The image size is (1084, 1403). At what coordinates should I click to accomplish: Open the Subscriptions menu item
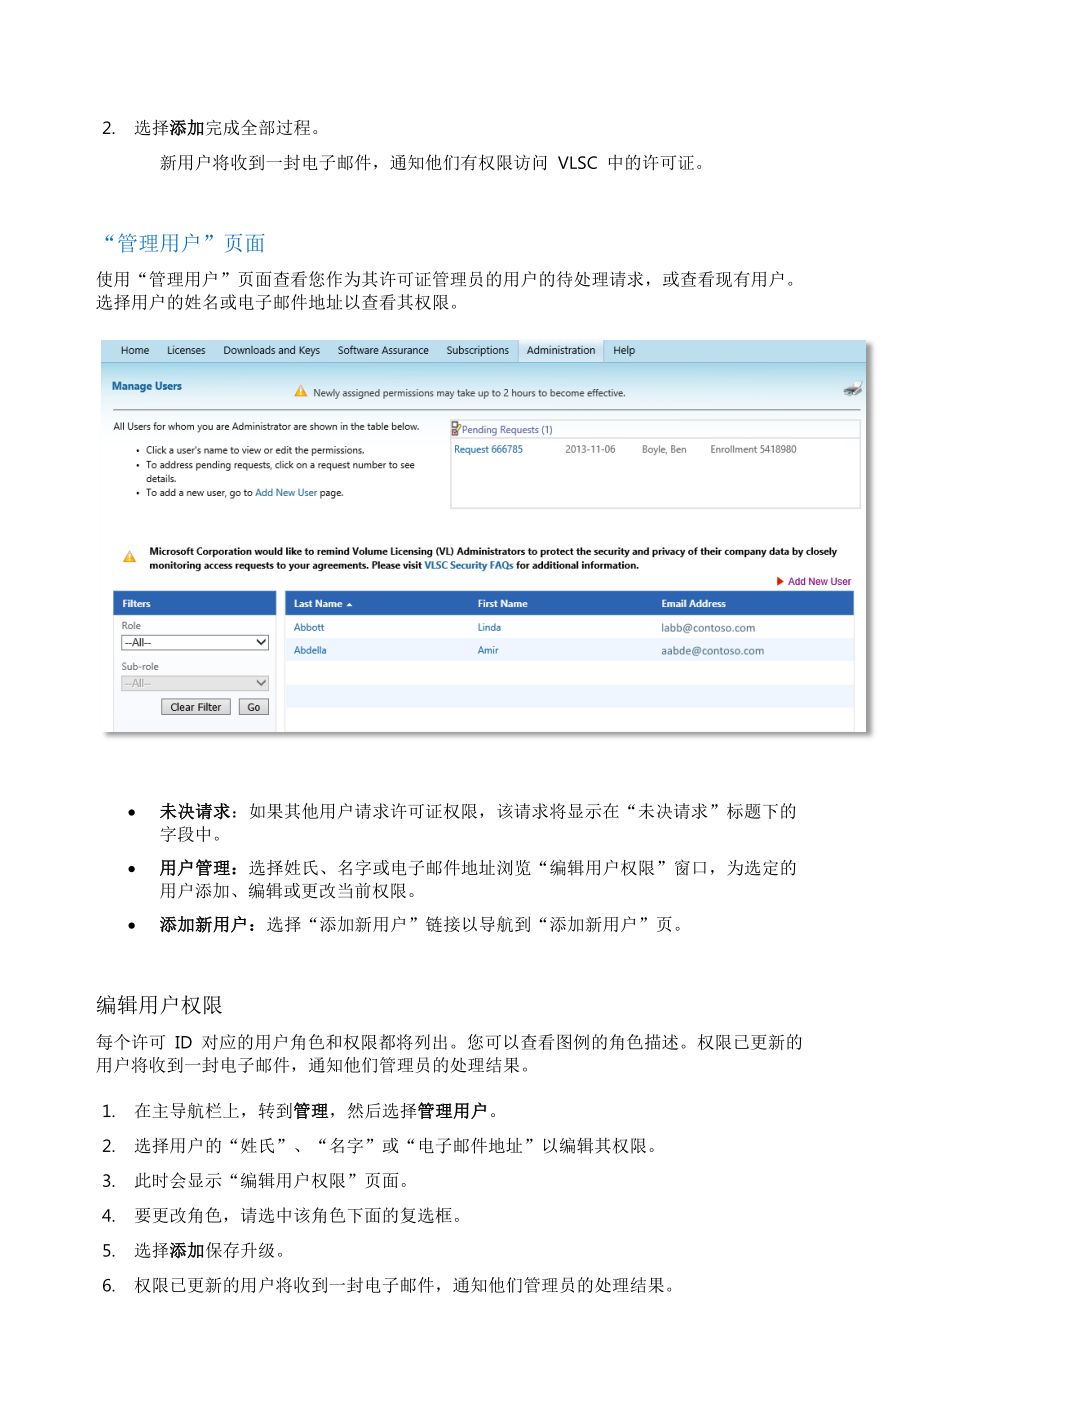(477, 351)
